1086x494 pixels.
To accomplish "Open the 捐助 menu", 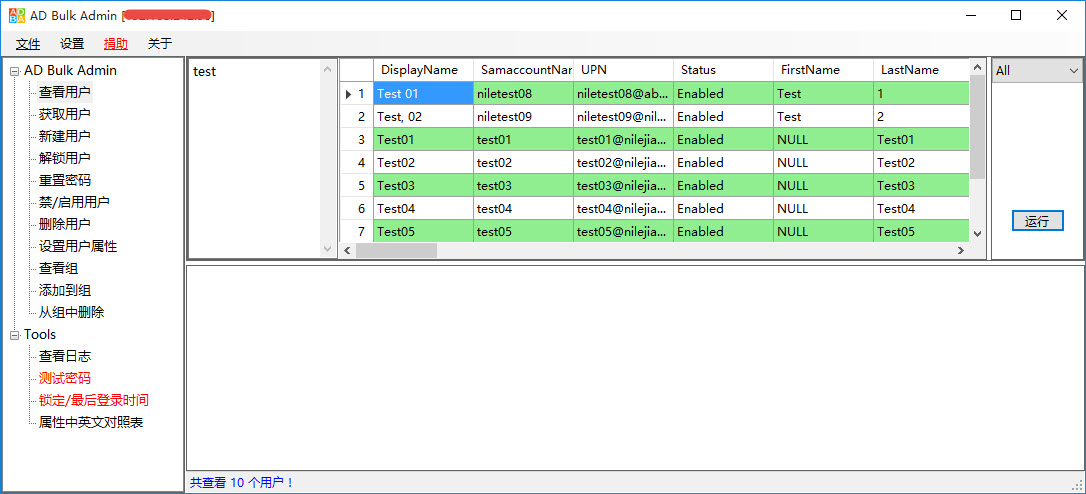I will pyautogui.click(x=116, y=43).
